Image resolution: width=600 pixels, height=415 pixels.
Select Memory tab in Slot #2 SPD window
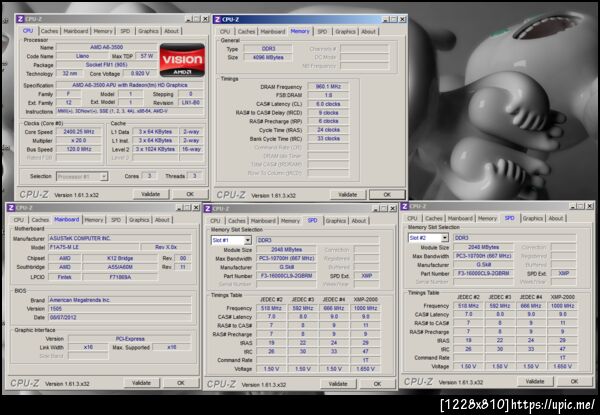point(487,218)
